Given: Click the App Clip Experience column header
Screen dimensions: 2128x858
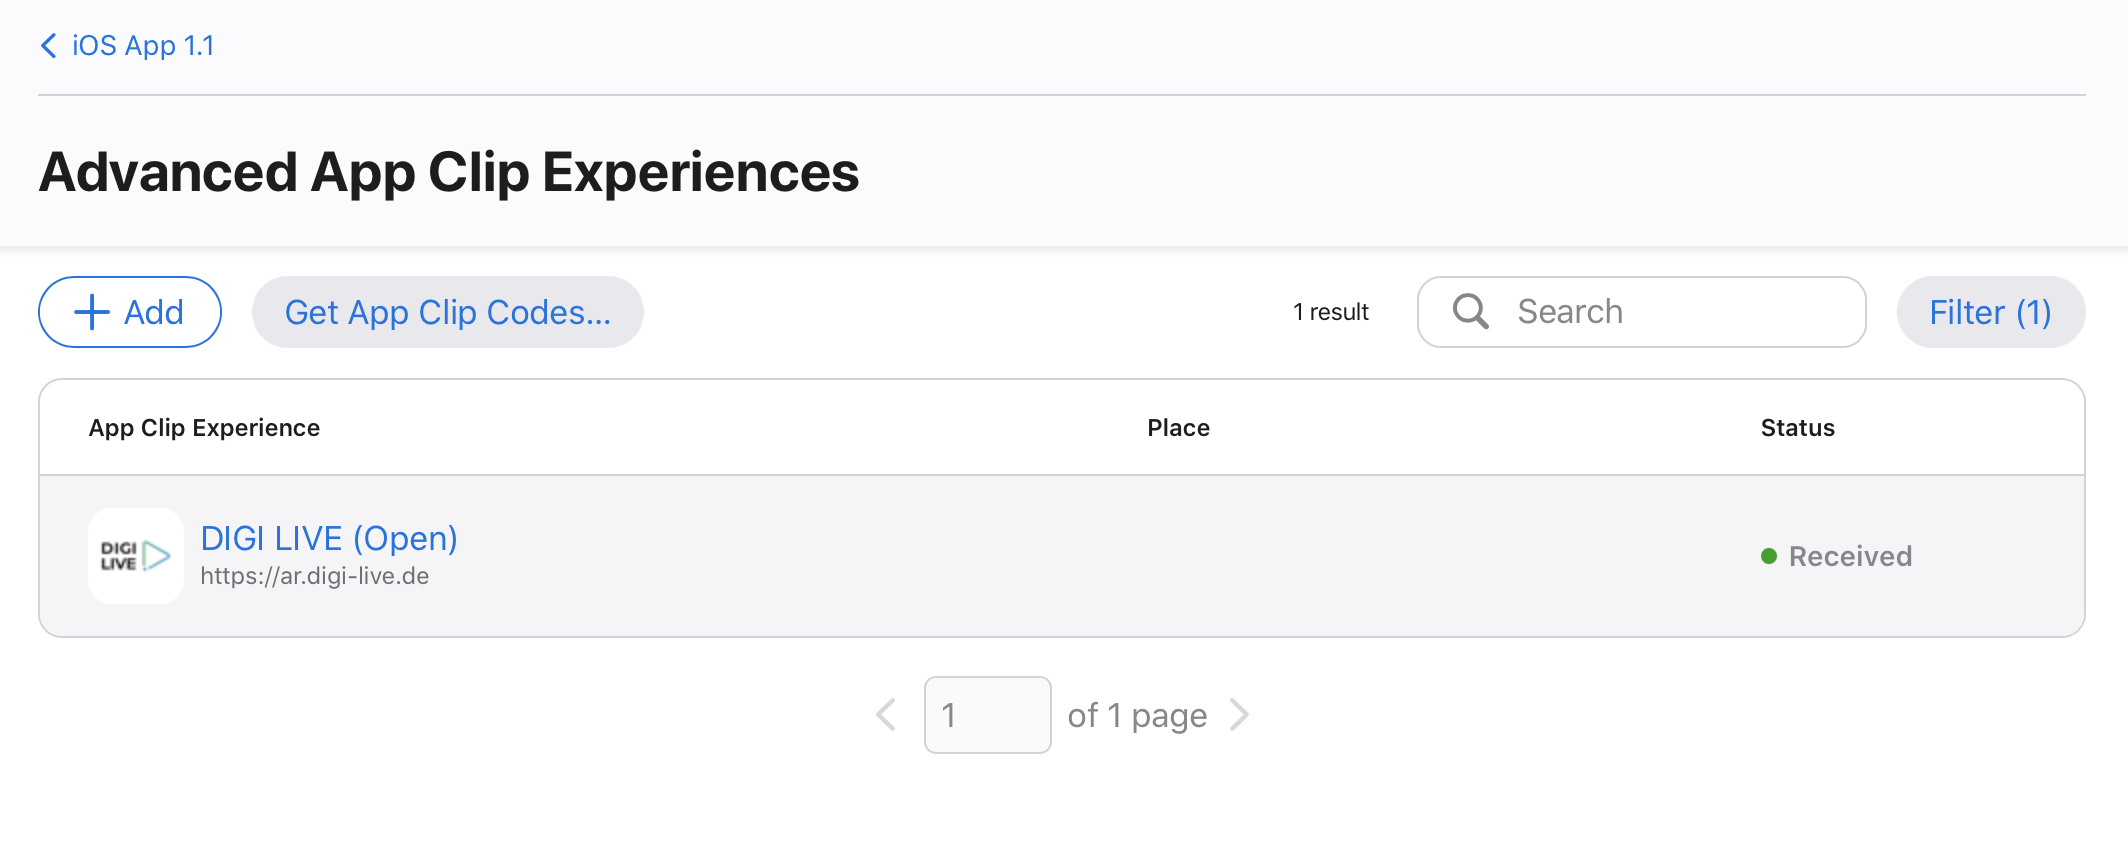Looking at the screenshot, I should click(x=204, y=428).
